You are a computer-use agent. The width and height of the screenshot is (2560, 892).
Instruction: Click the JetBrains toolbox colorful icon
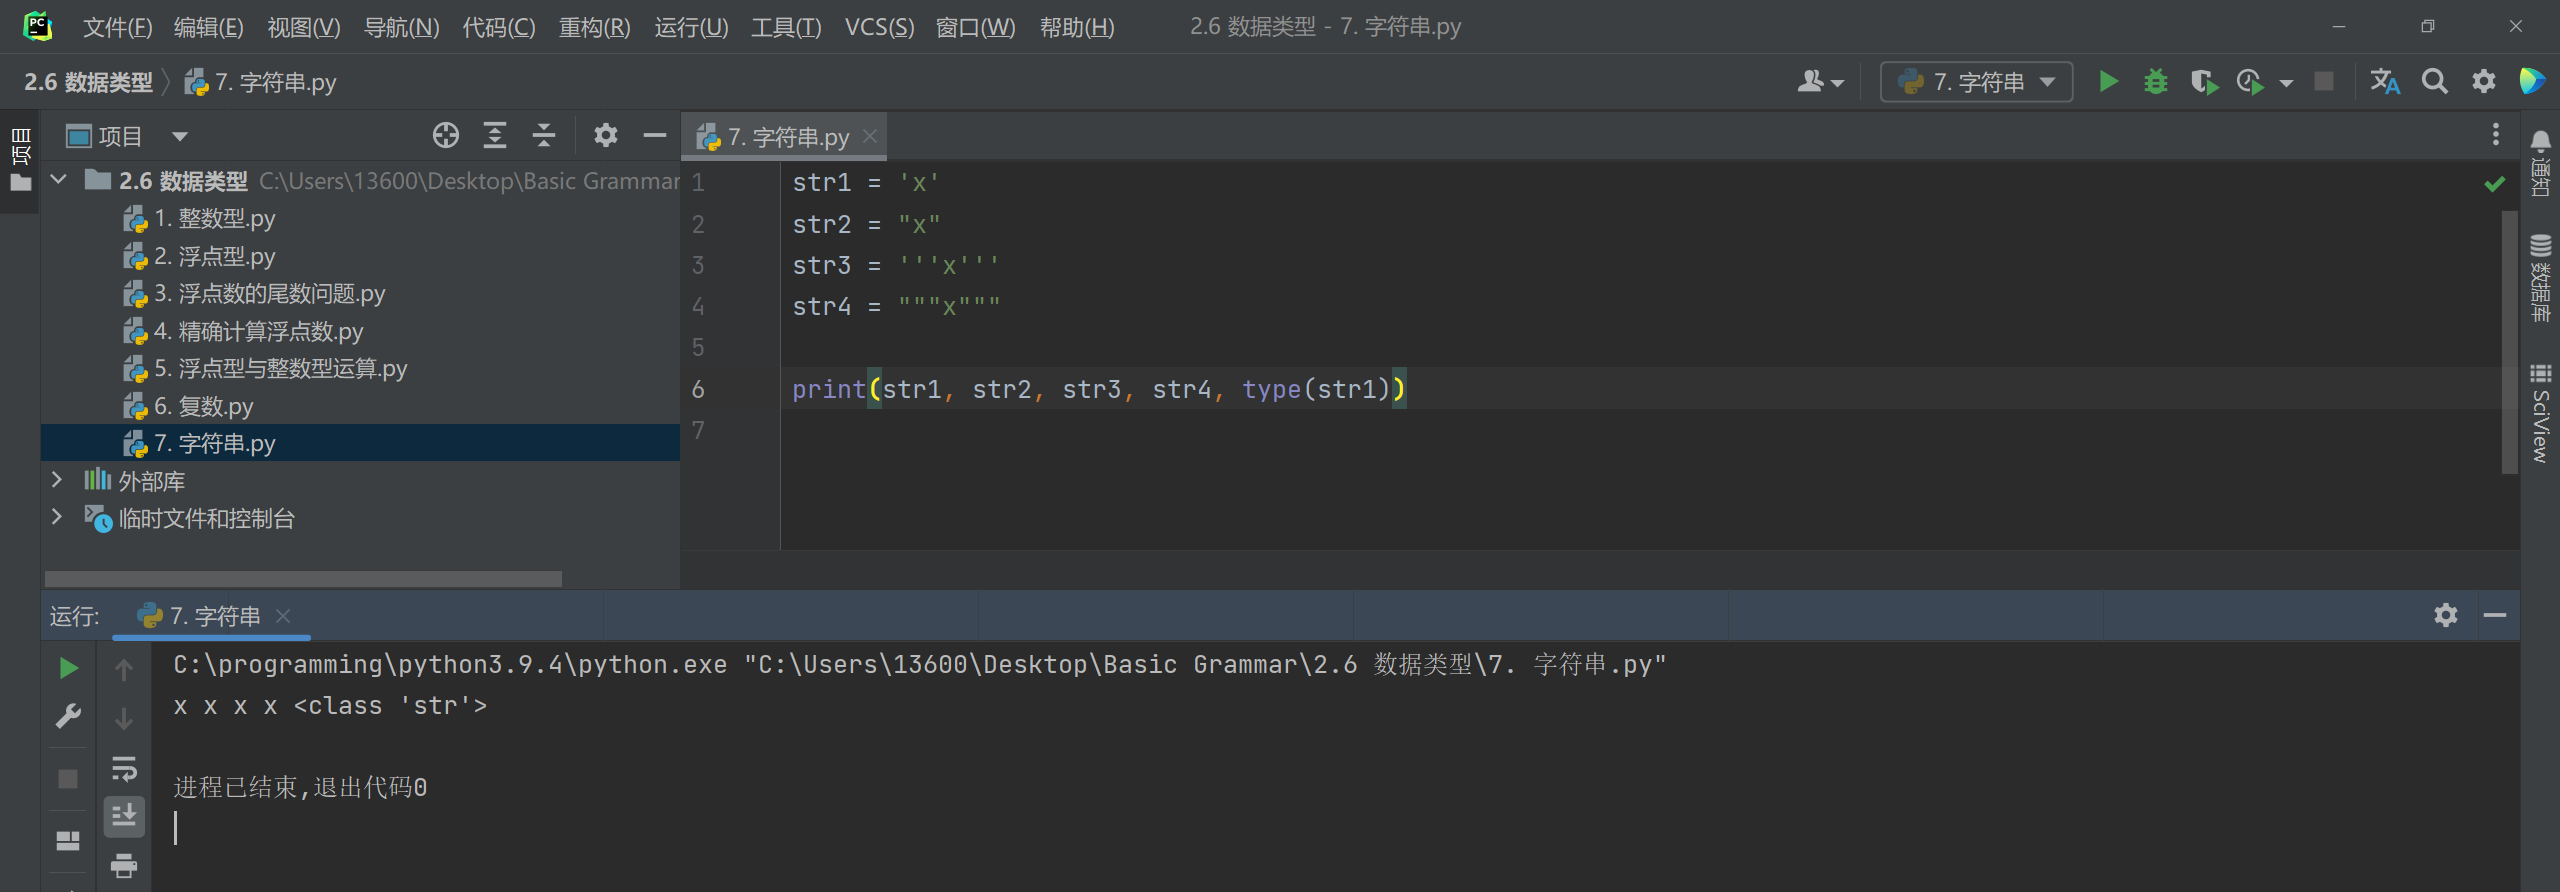(x=2531, y=82)
